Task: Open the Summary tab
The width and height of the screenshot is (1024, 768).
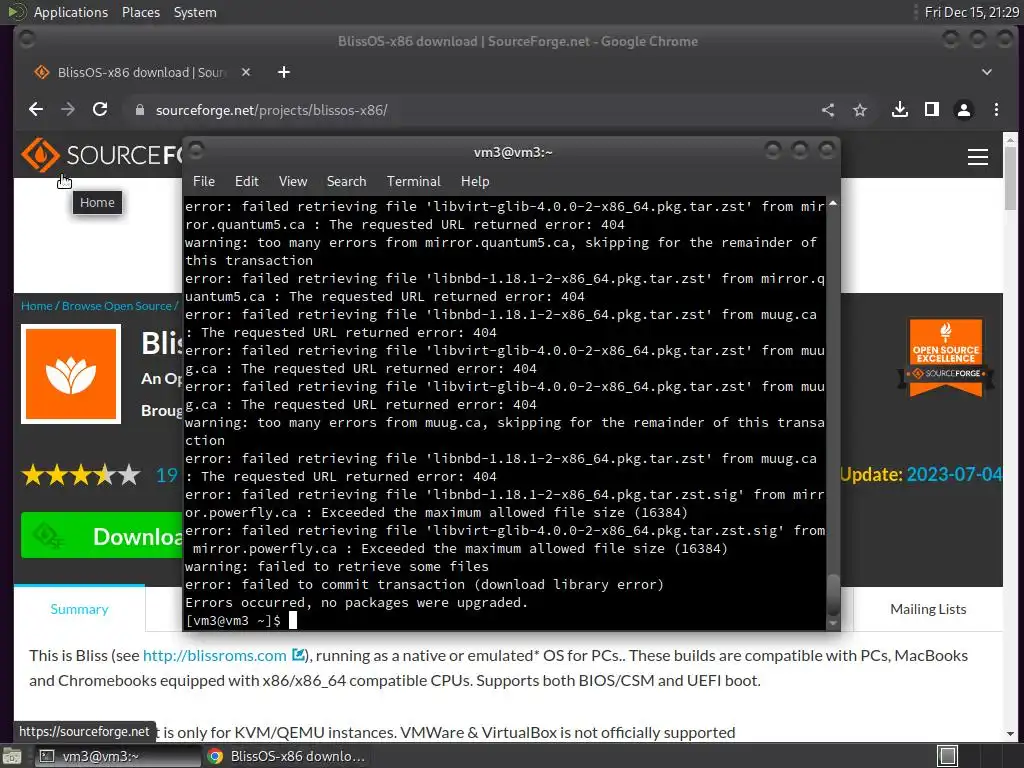Action: [x=80, y=609]
